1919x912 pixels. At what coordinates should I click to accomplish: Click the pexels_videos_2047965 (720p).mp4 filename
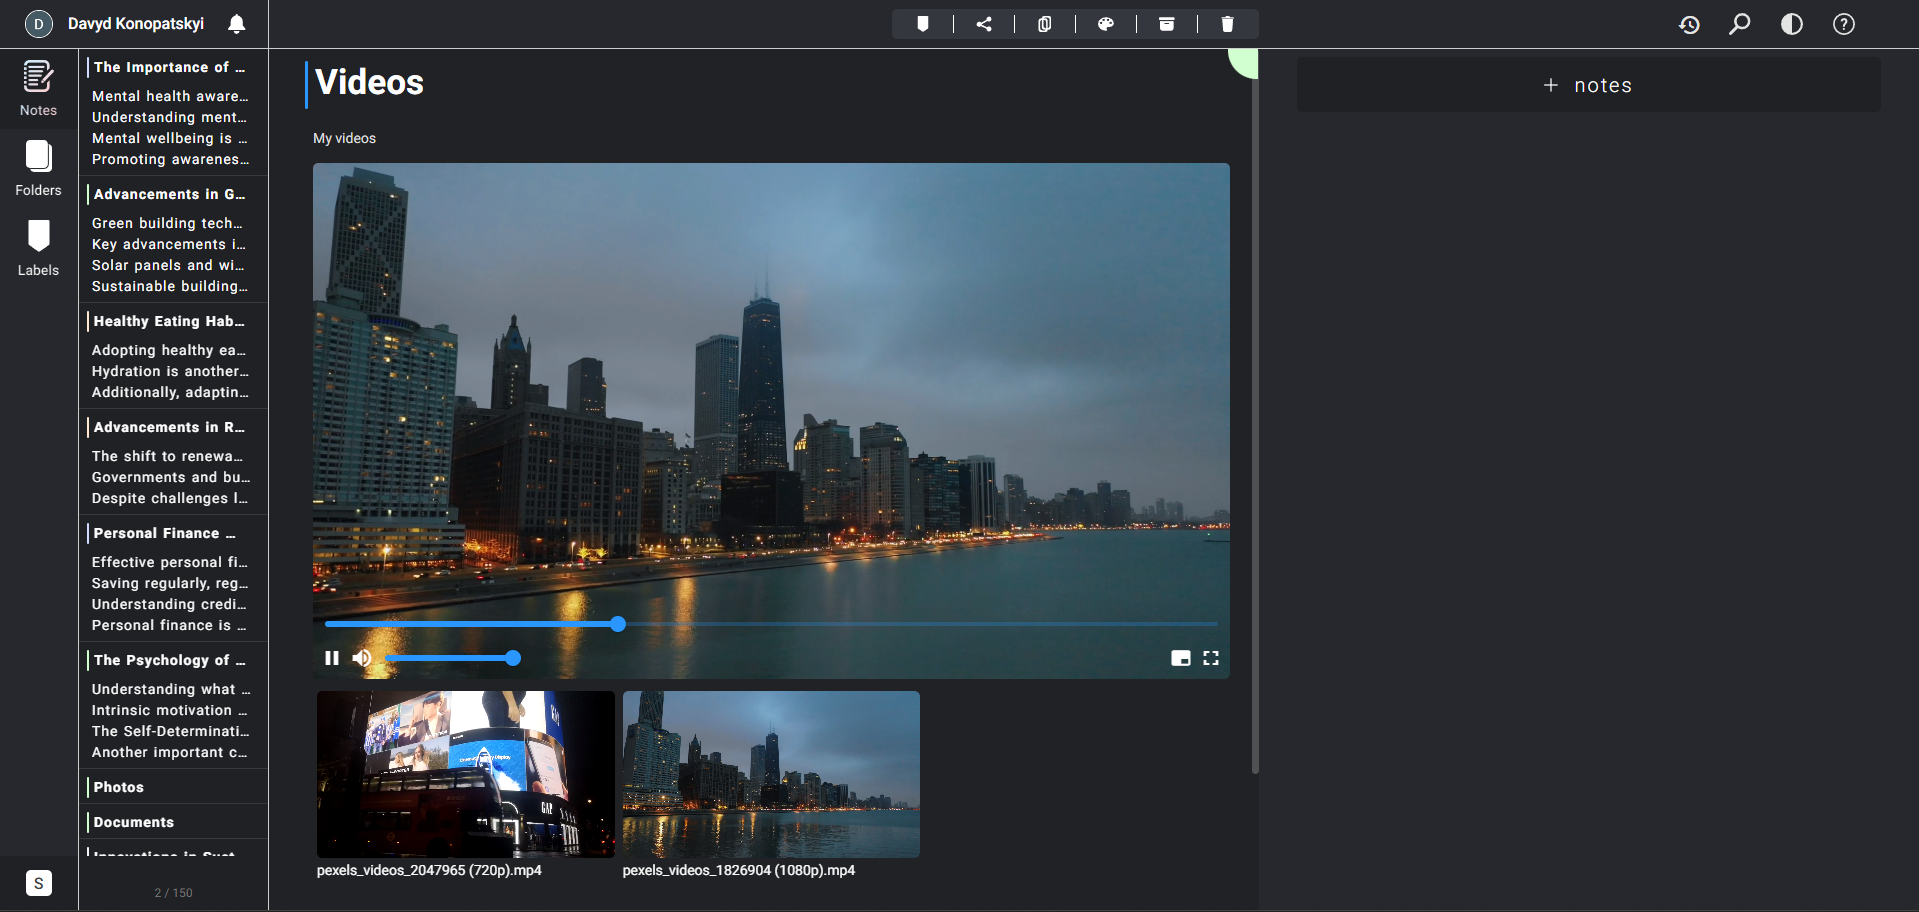pos(429,870)
